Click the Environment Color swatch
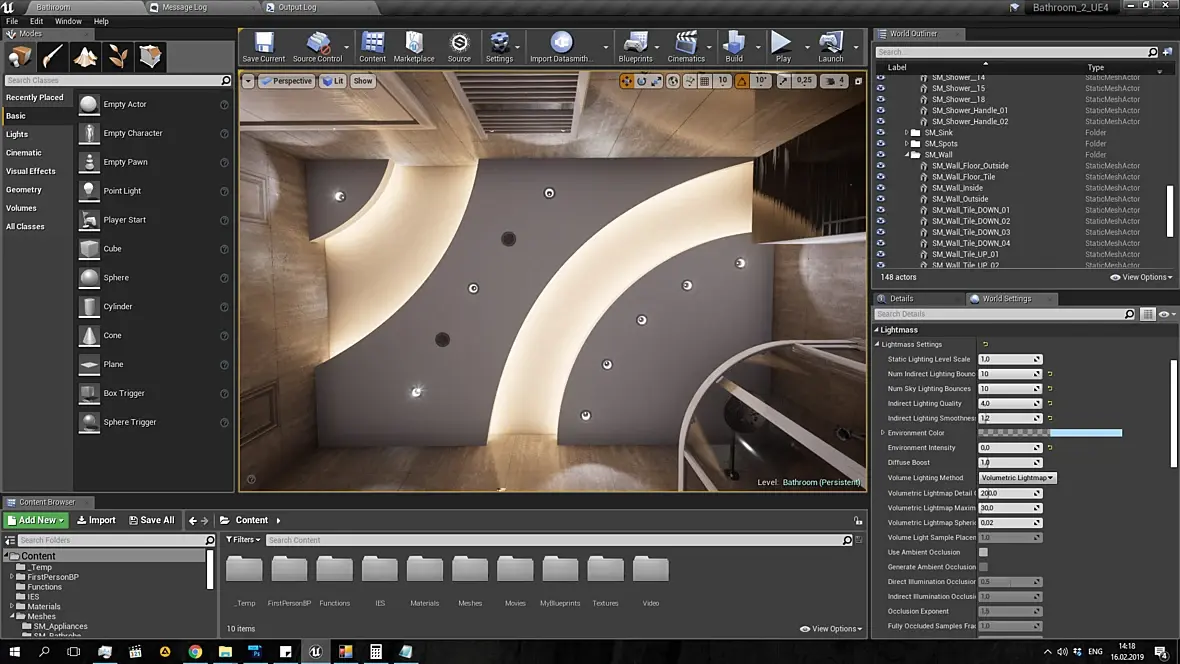 (x=1050, y=433)
